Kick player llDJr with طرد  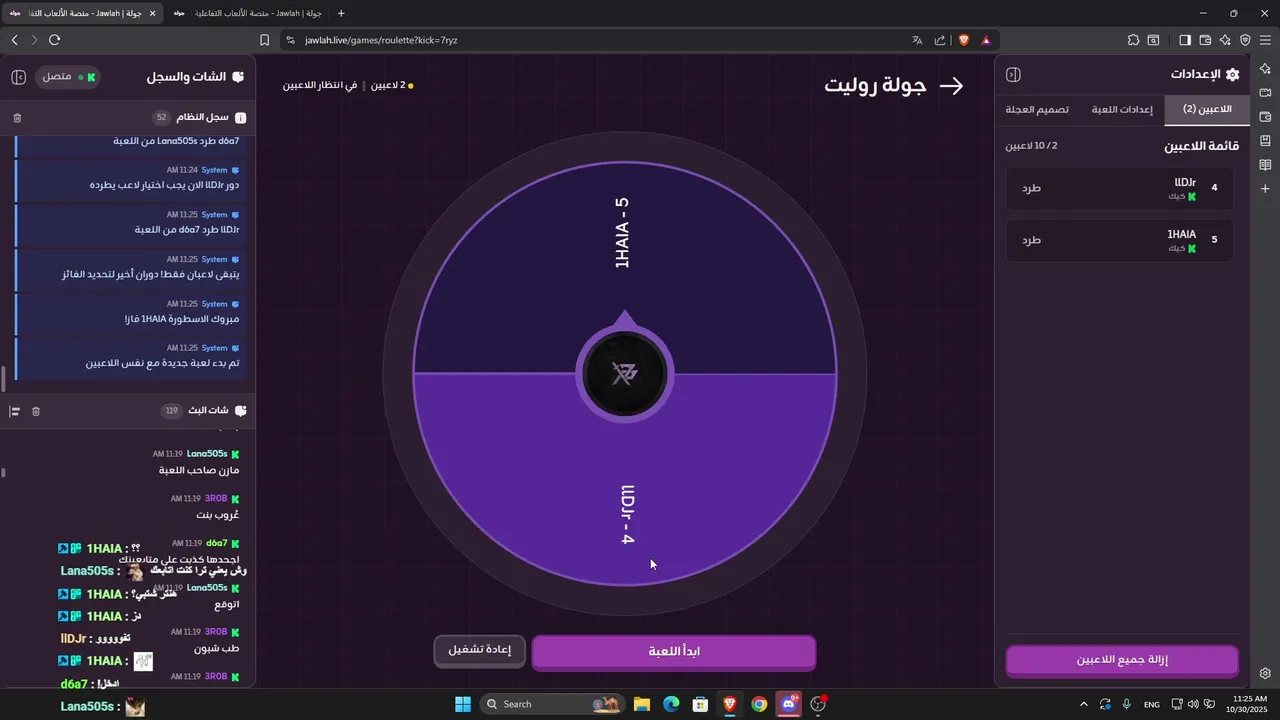coord(1031,188)
